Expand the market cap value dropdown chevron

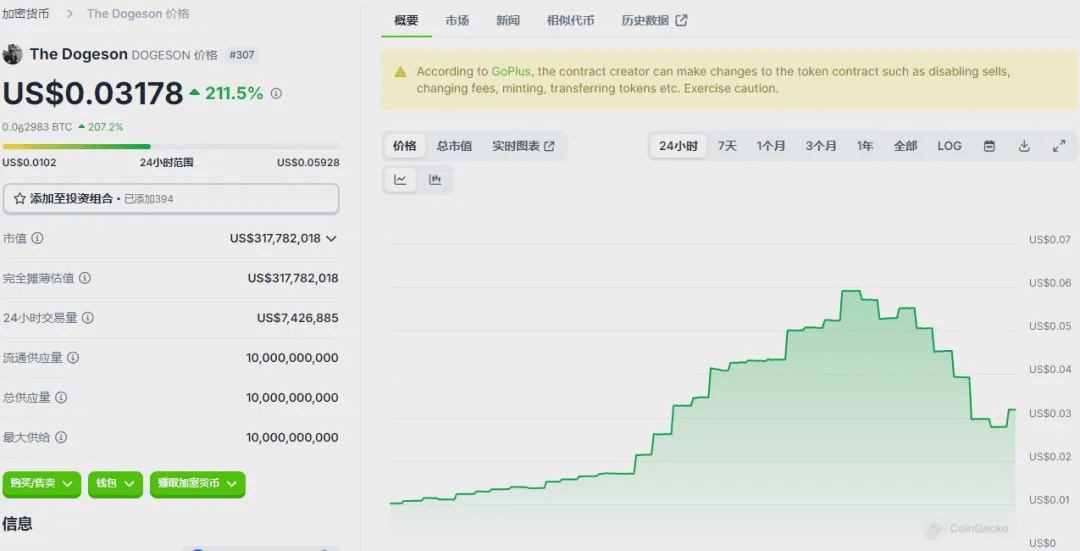331,238
